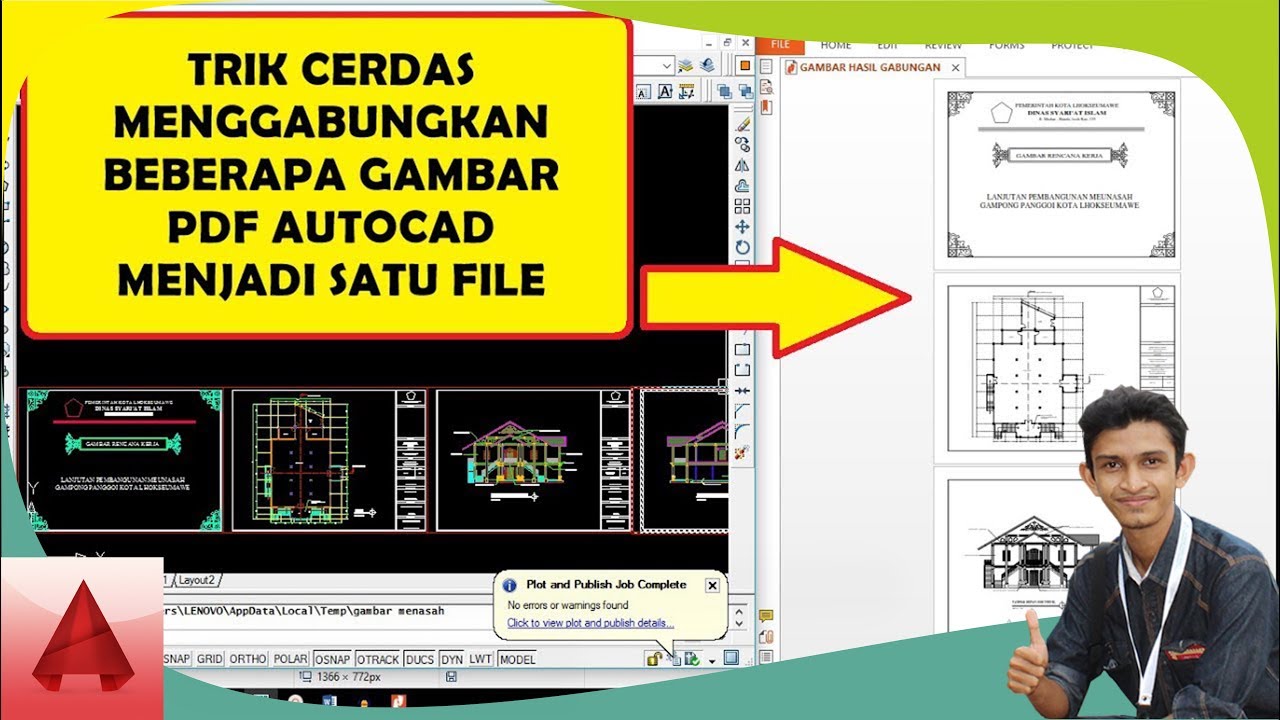Viewport: 1280px width, 720px height.
Task: Open the PROTECT ribbon tab
Action: tap(1072, 45)
